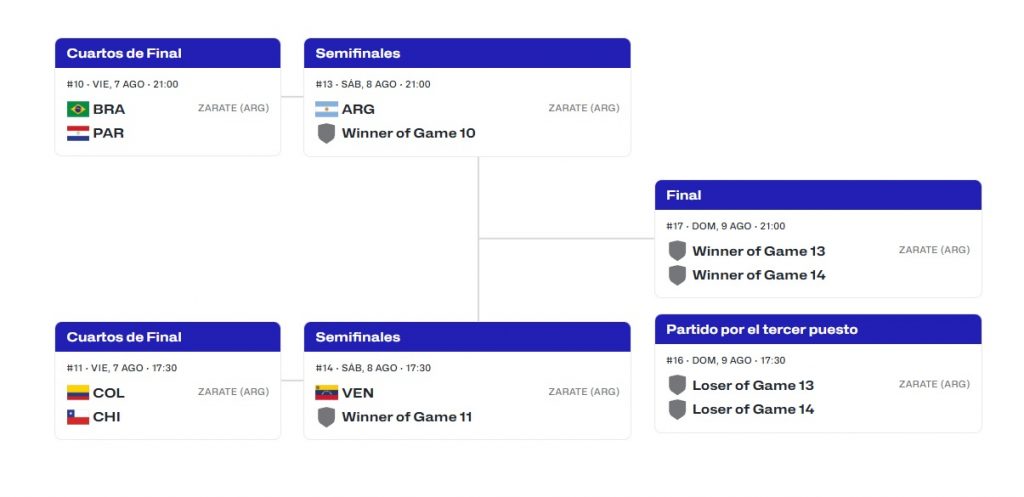Open Partido por el tercer puesto header

coord(818,329)
